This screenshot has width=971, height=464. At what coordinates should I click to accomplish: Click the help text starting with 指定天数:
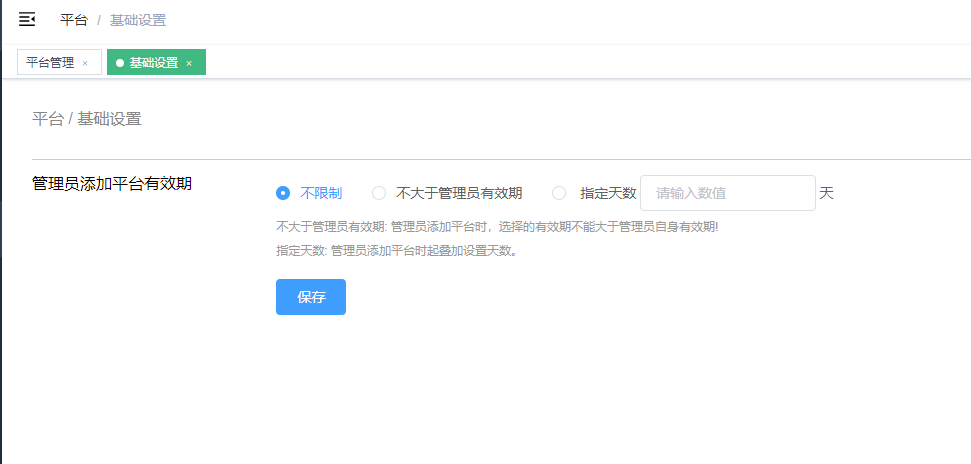397,251
